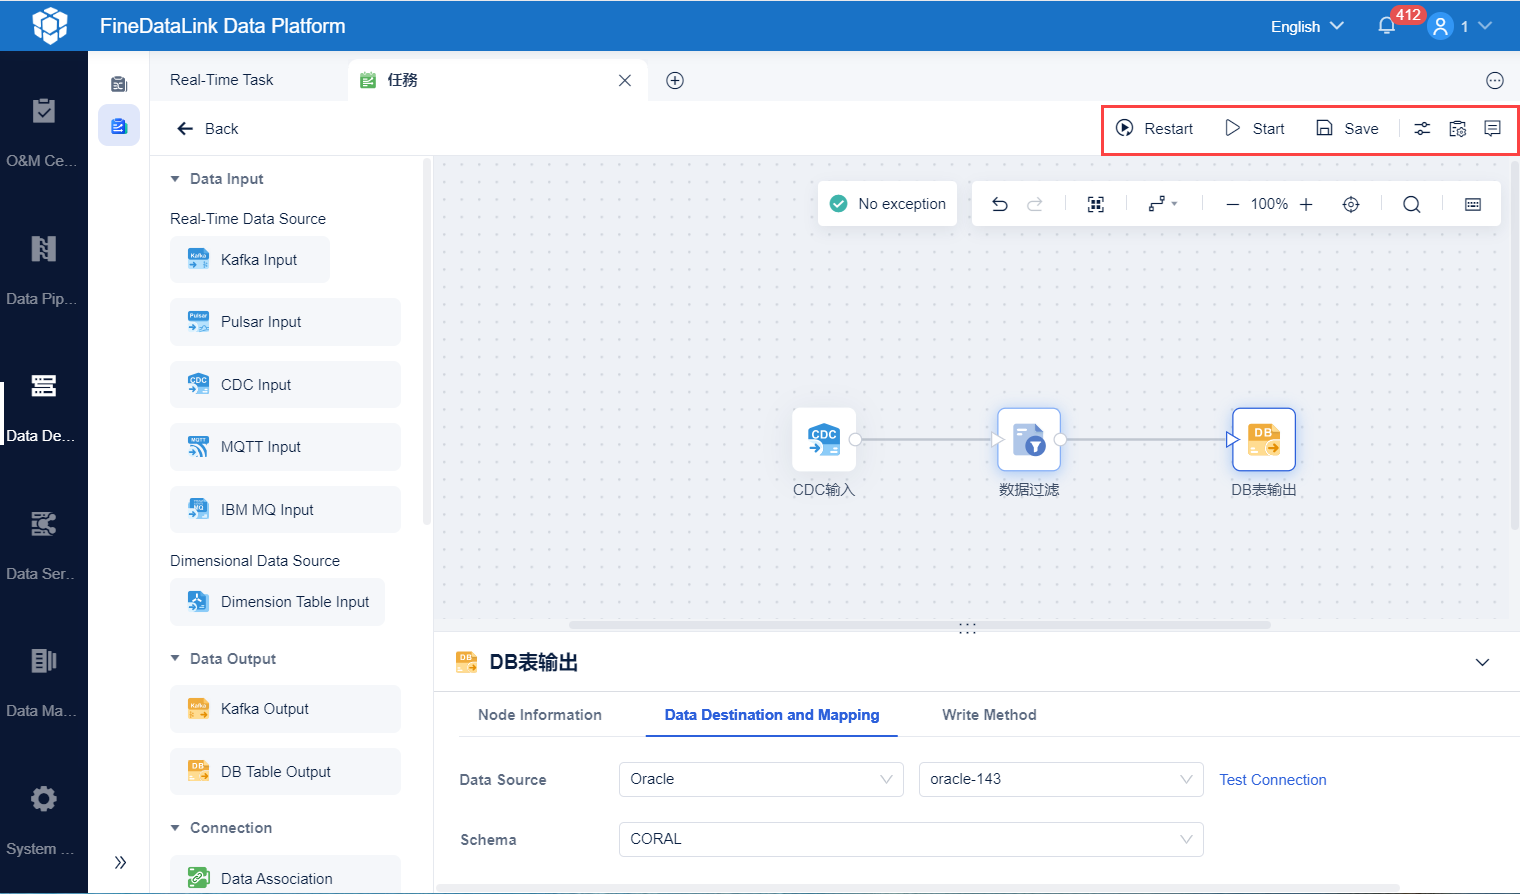Open the canvas layout dropdown

point(1162,204)
